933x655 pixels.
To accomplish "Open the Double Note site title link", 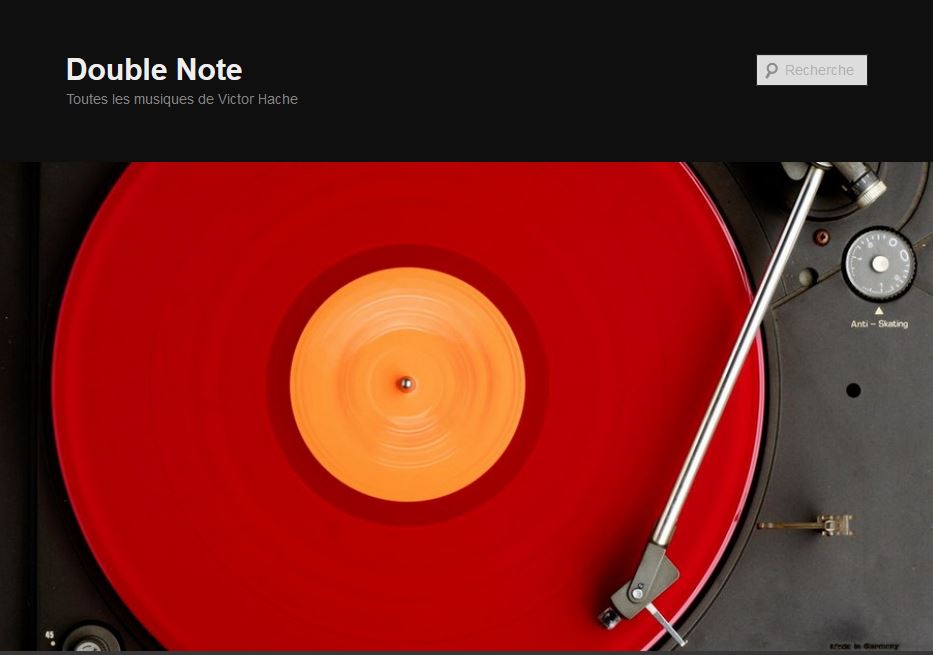I will coord(154,70).
